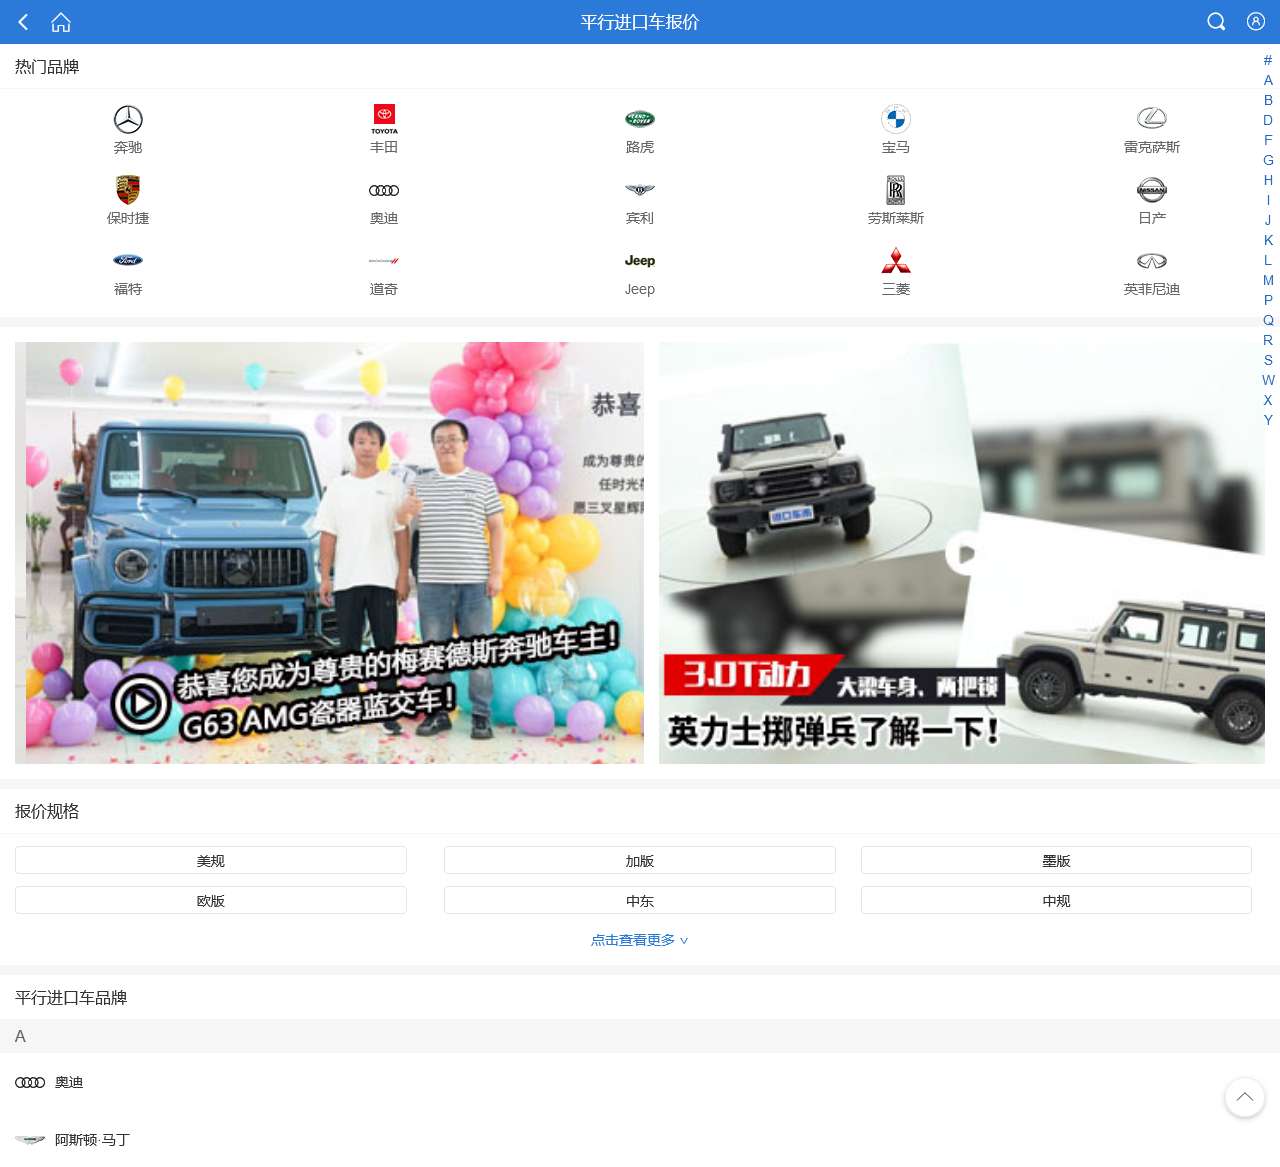The height and width of the screenshot is (1167, 1280).
Task: Open the Infiniti 英菲尼迪 logo
Action: coord(1152,261)
